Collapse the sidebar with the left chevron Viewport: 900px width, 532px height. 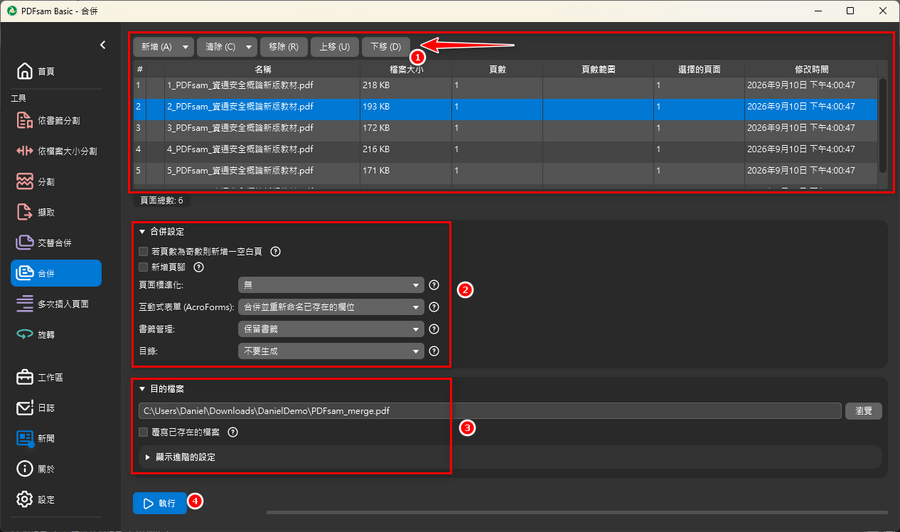102,45
